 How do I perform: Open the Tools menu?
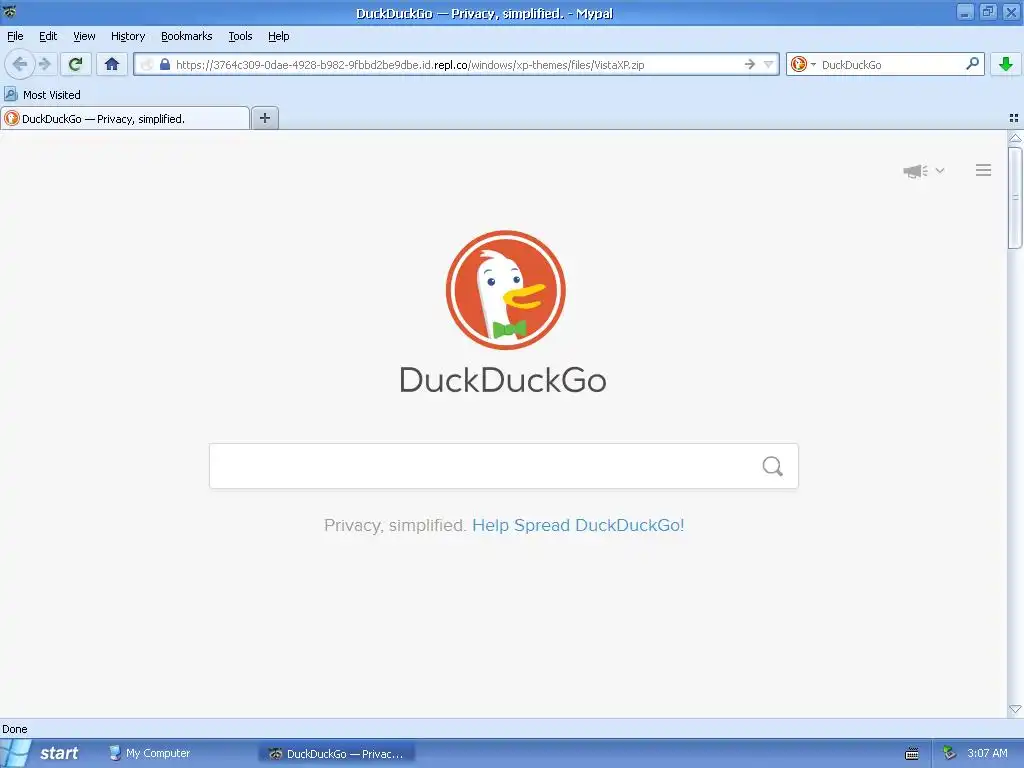(x=240, y=36)
